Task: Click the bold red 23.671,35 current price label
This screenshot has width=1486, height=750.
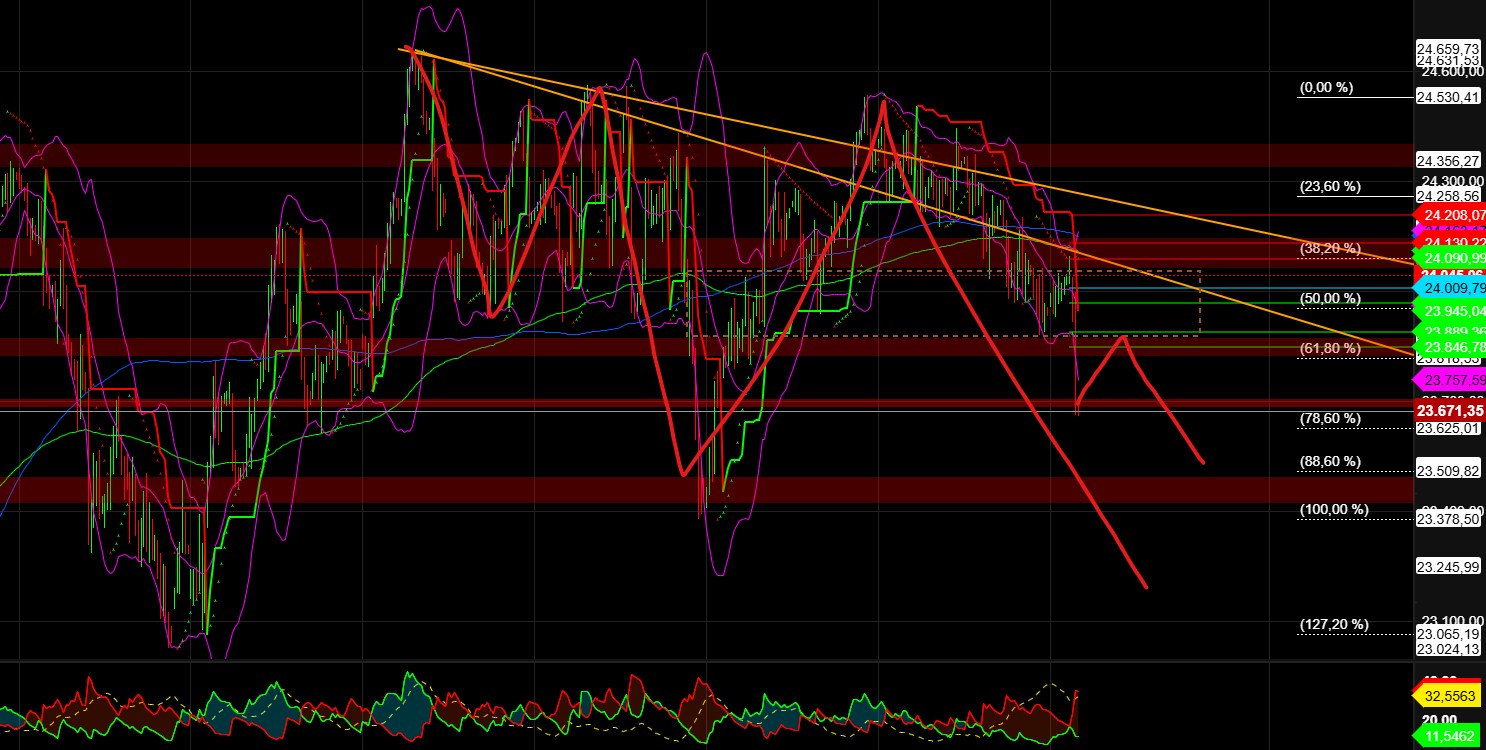Action: tap(1448, 411)
